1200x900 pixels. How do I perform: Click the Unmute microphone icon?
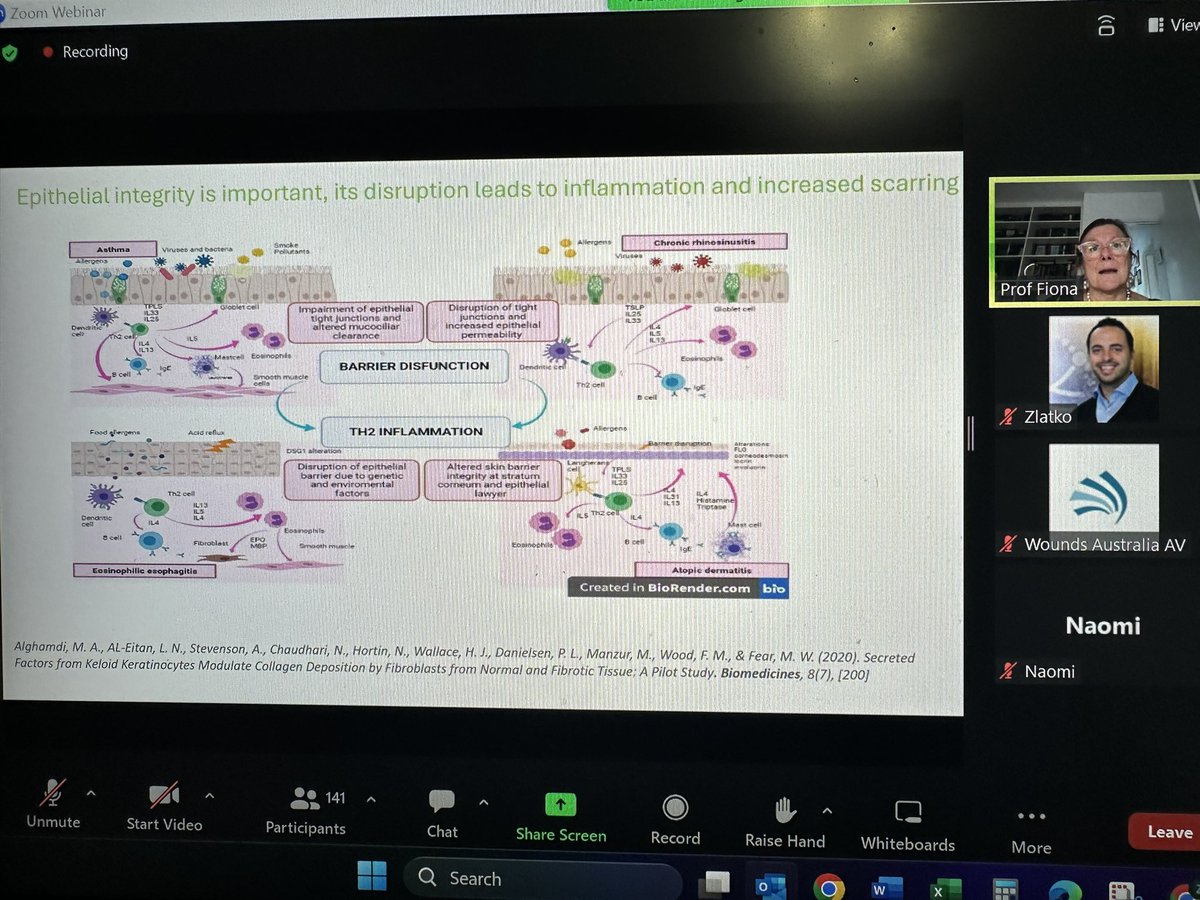click(x=51, y=794)
